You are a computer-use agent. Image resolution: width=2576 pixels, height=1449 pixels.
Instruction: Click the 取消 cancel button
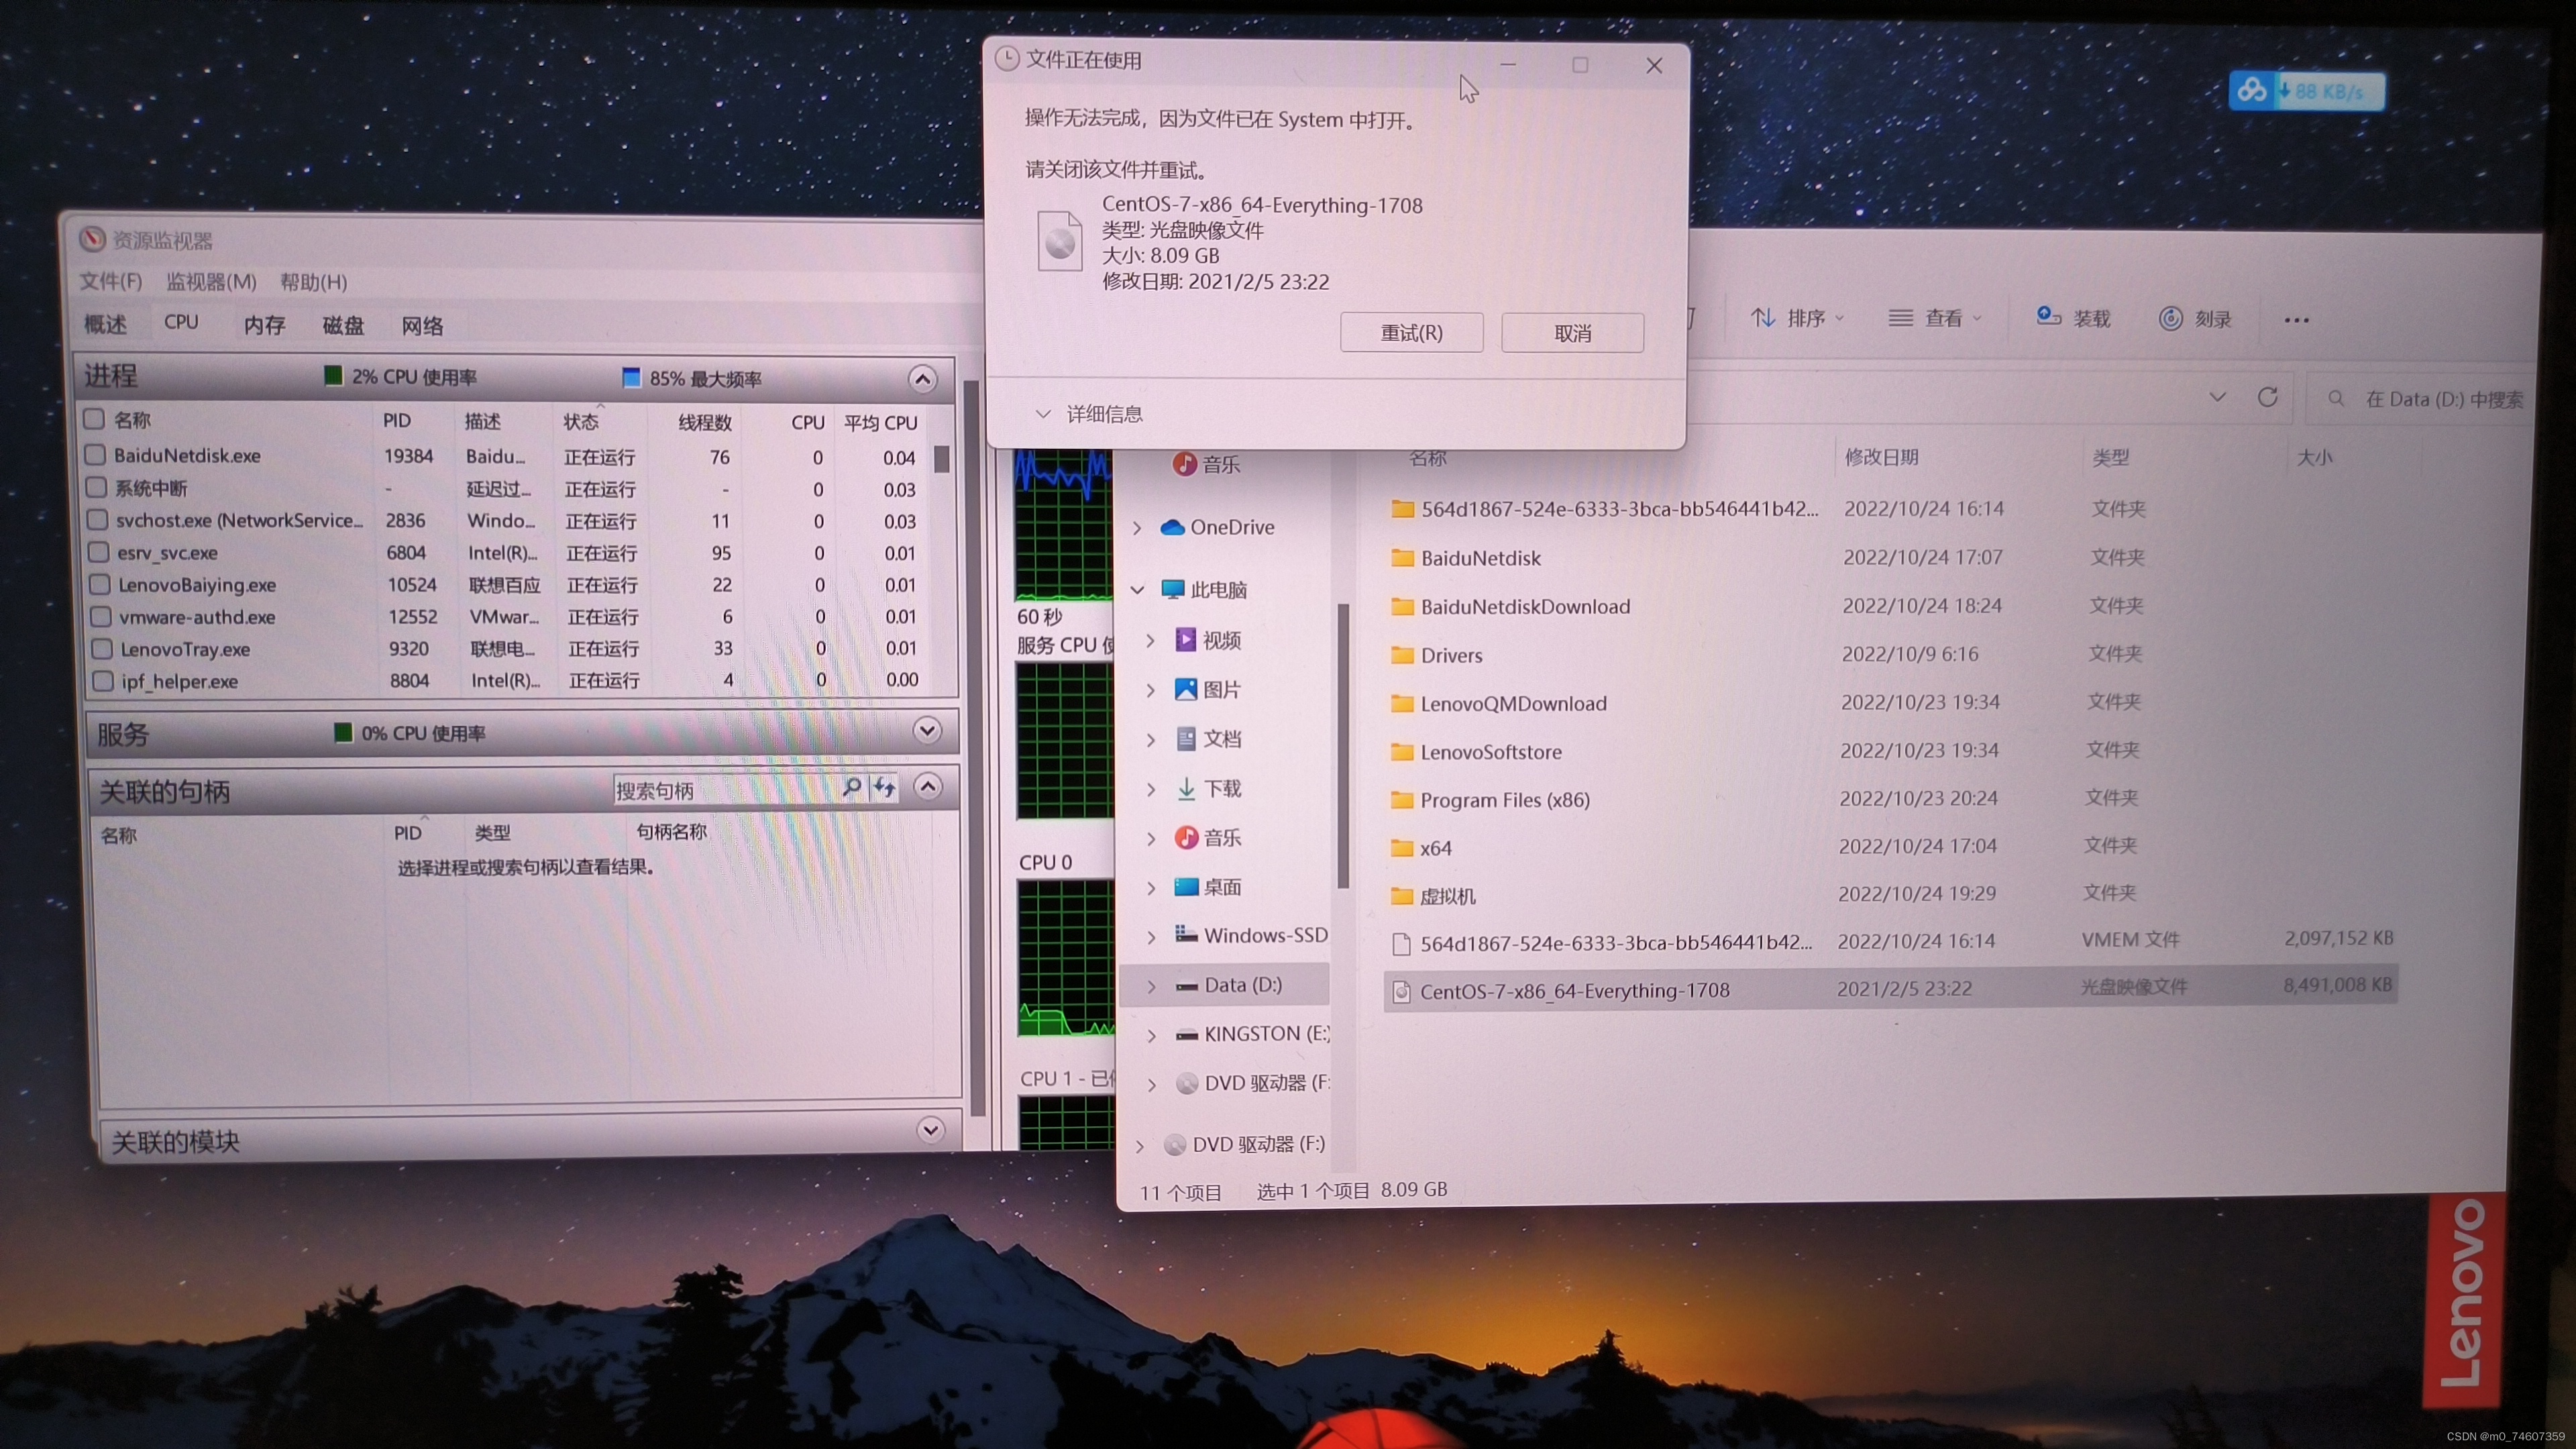[1572, 333]
